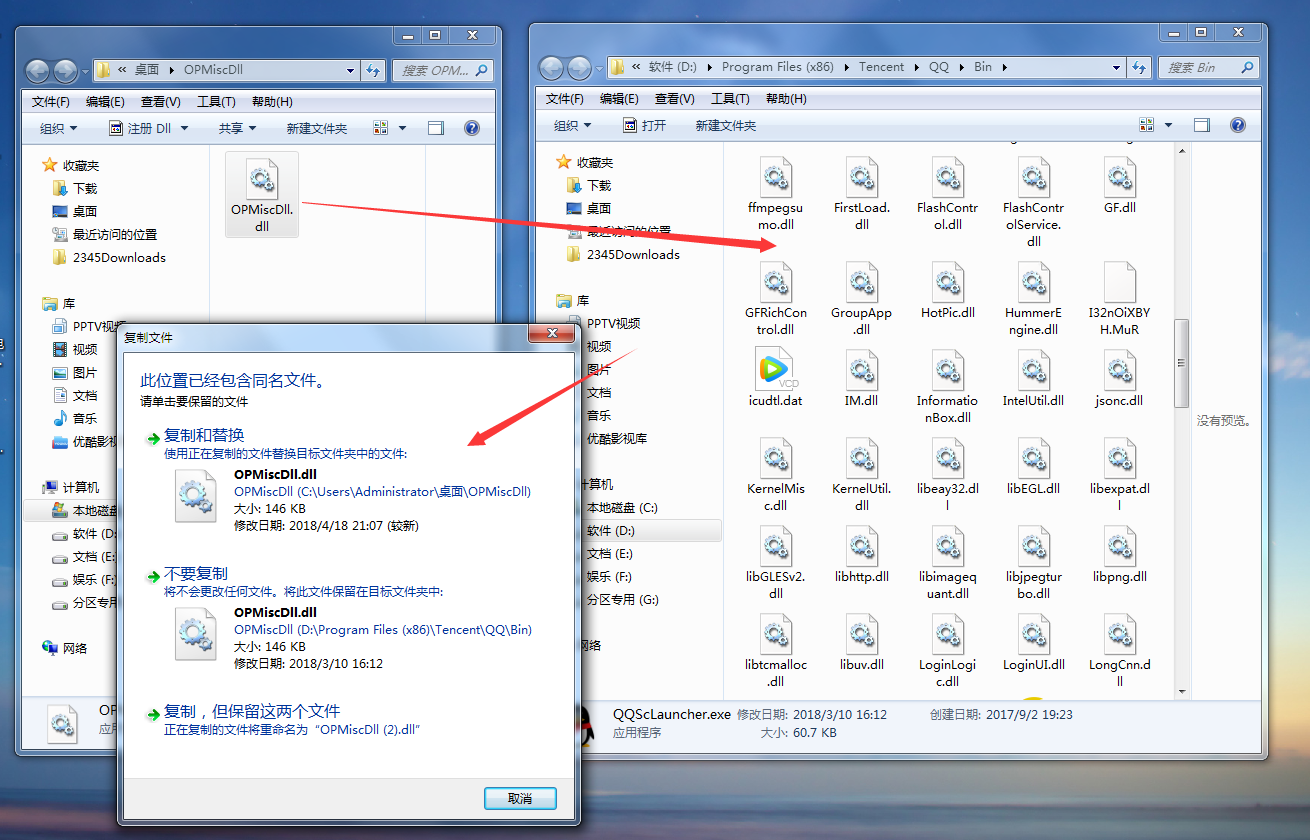This screenshot has height=840, width=1310.
Task: Select the I32nOiXBYH.MuR file icon
Action: click(x=1119, y=285)
